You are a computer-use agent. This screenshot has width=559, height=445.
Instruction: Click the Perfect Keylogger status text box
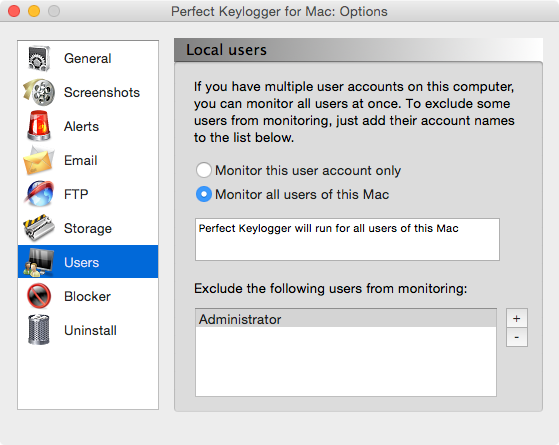[x=347, y=240]
